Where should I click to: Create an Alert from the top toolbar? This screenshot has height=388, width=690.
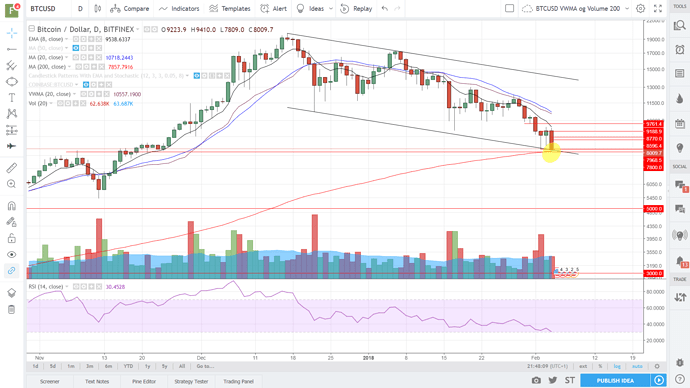pyautogui.click(x=274, y=8)
